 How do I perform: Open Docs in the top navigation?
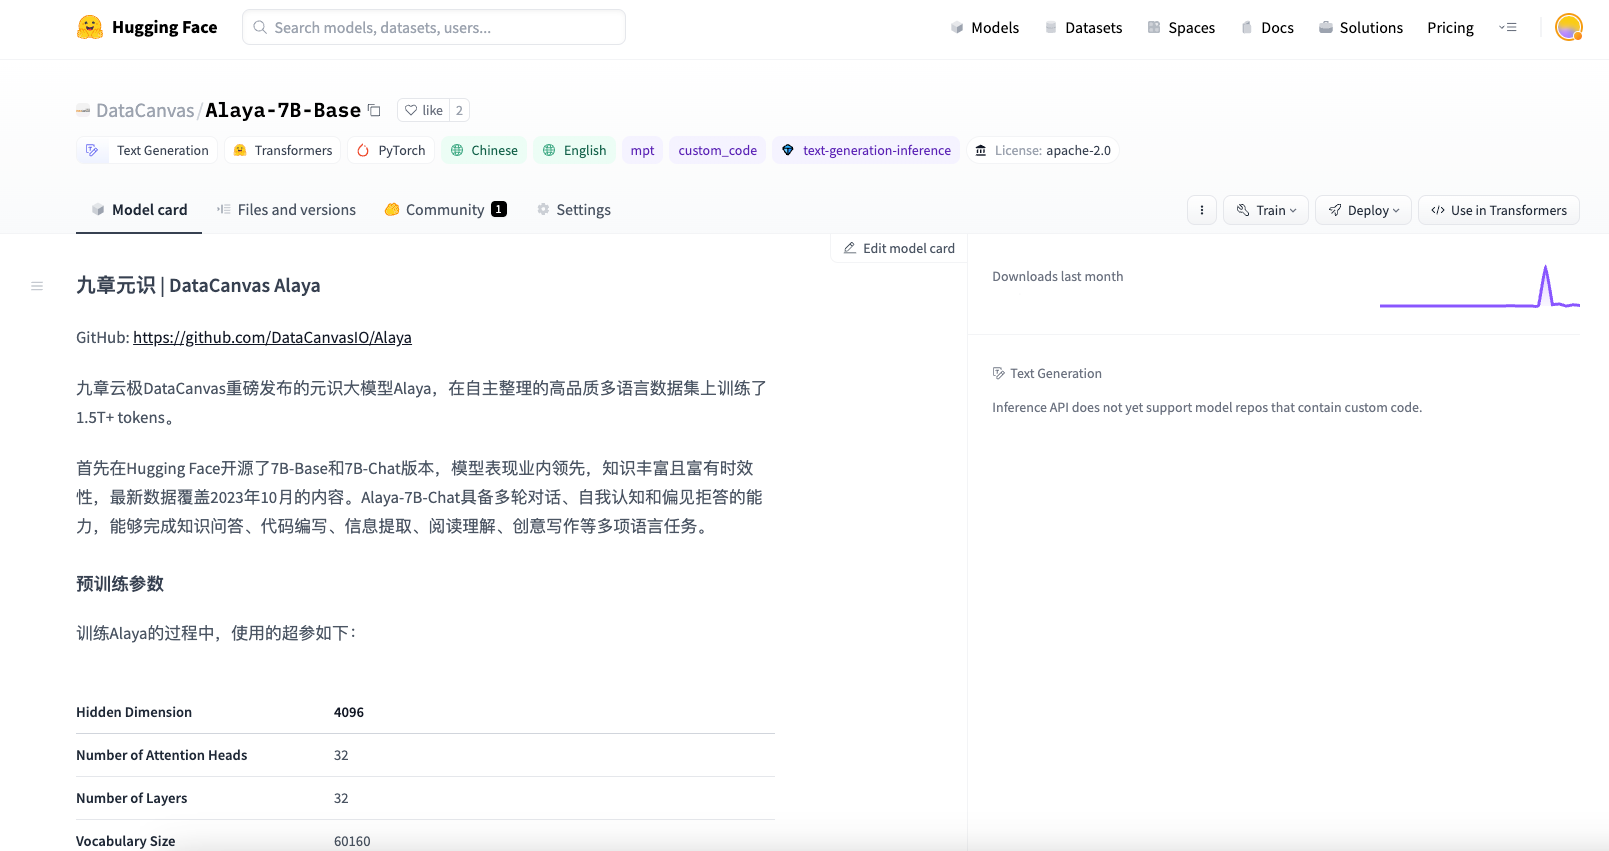1267,27
